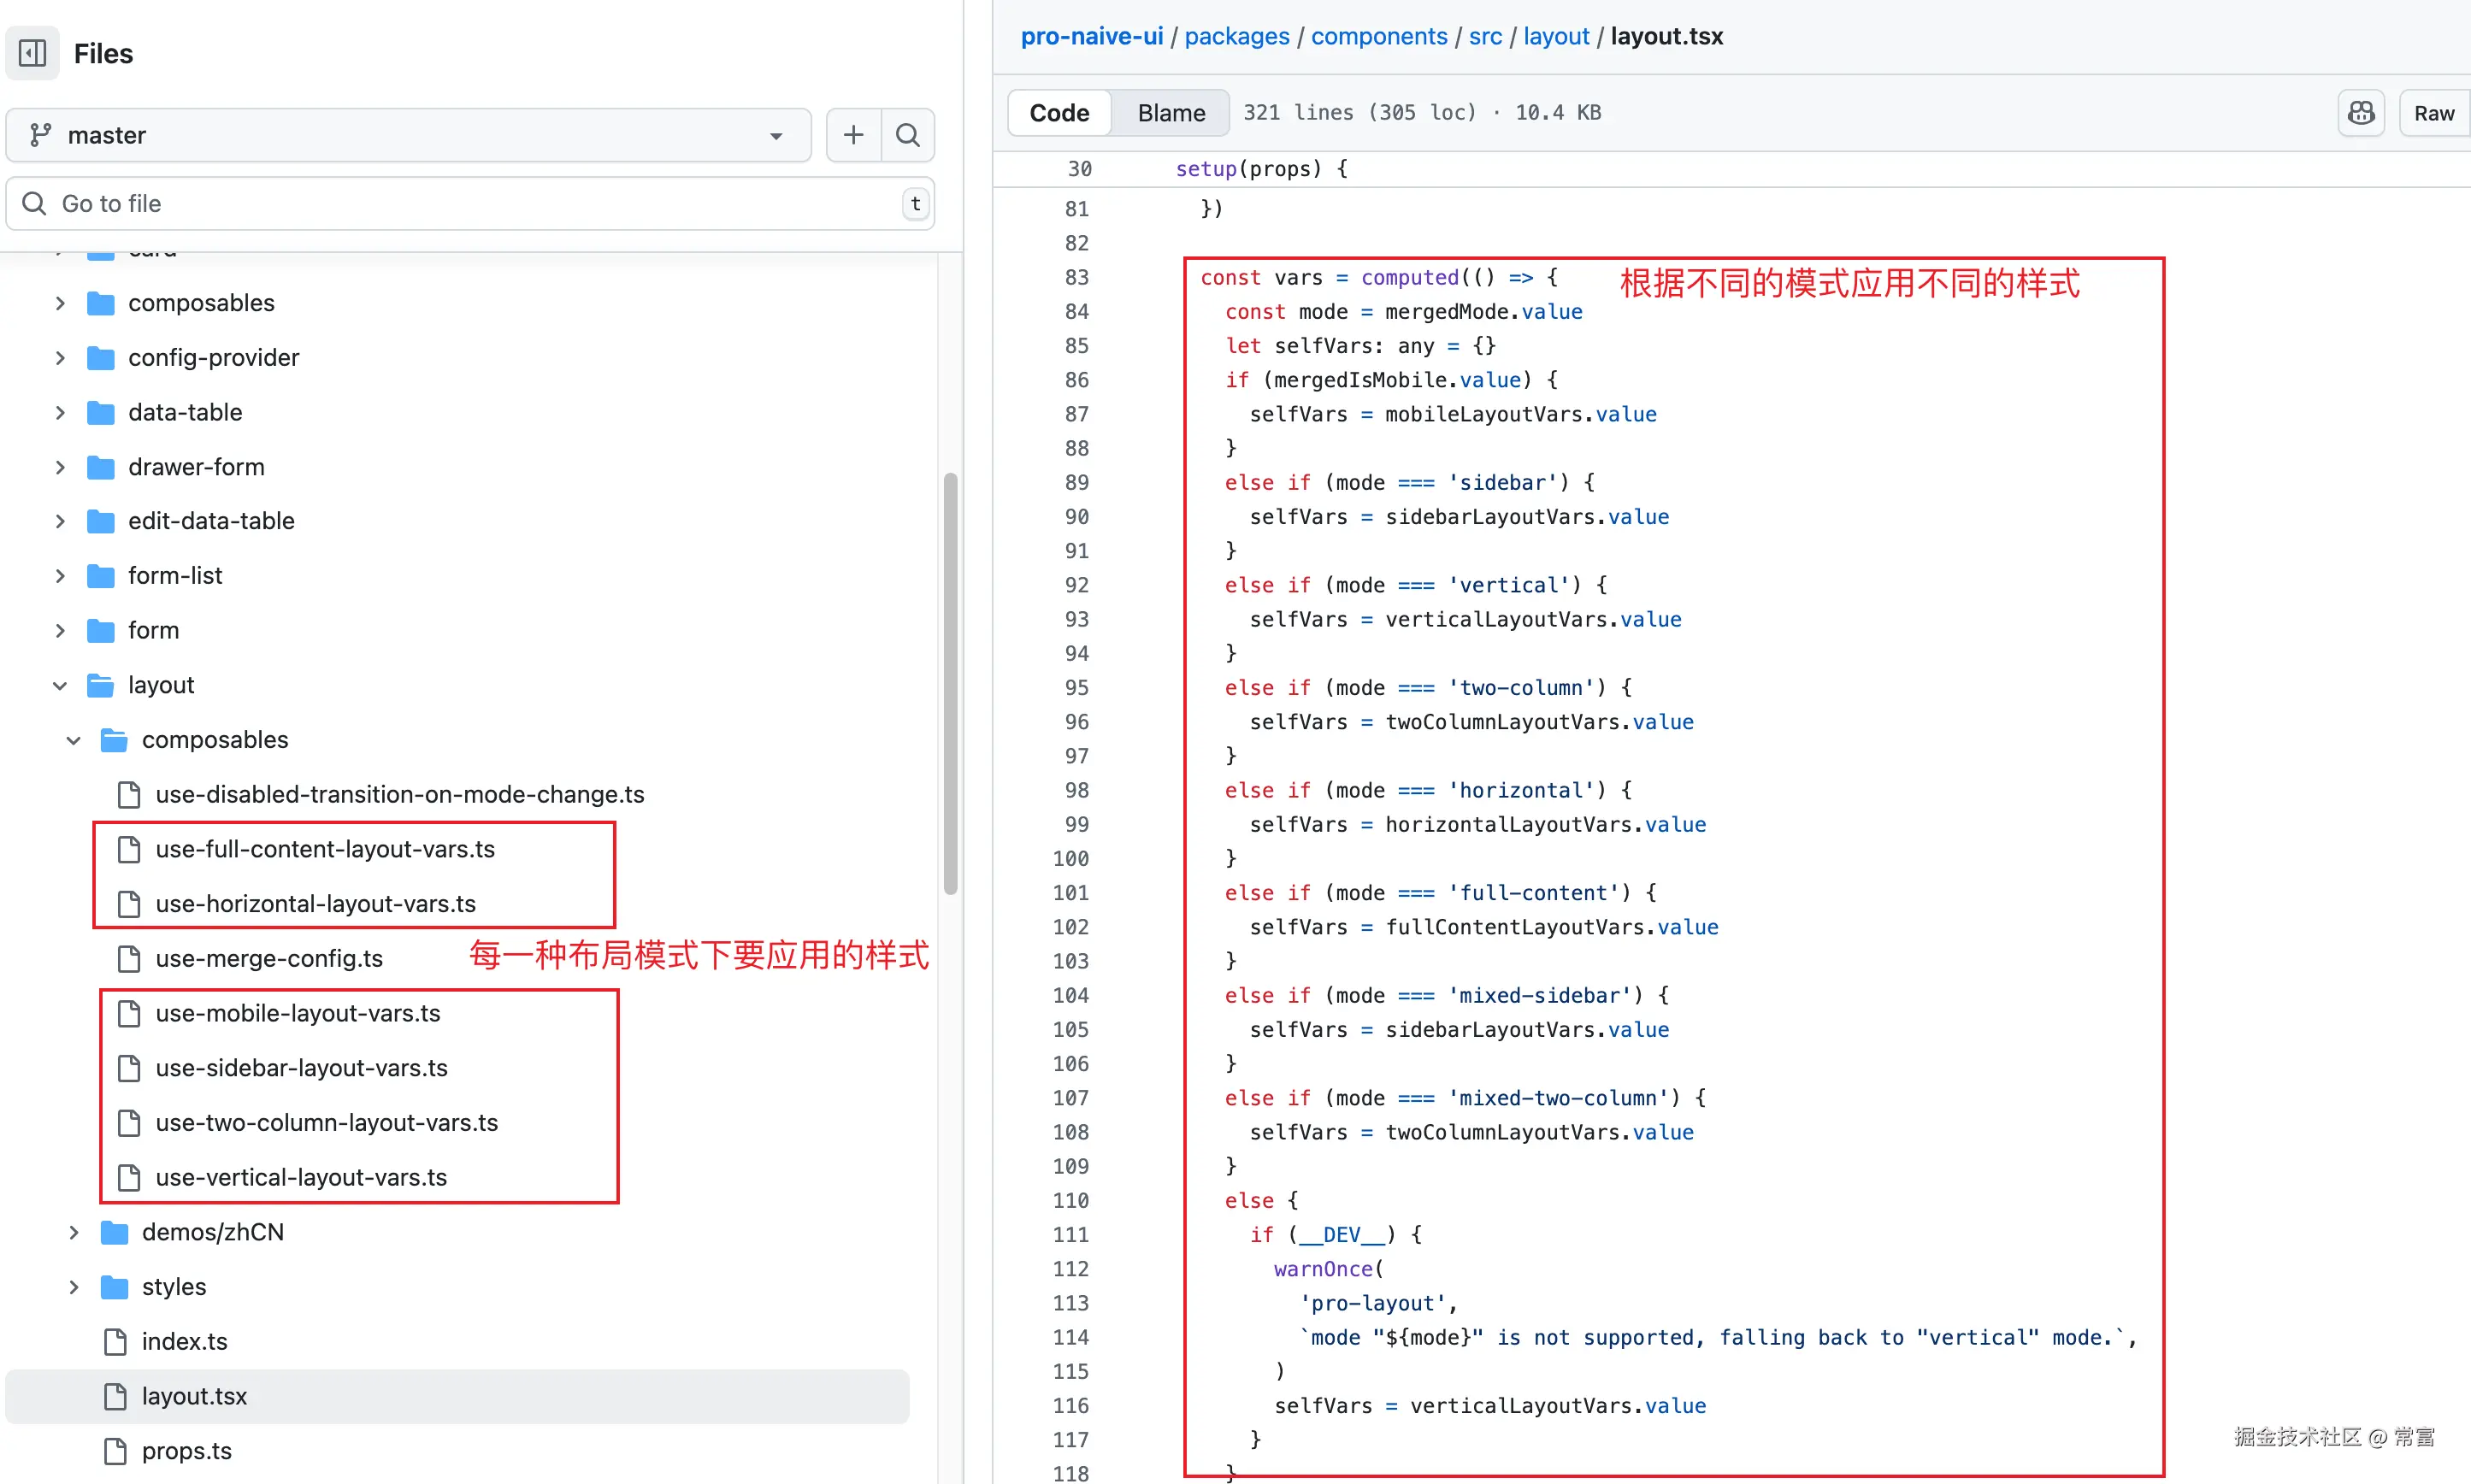Image resolution: width=2471 pixels, height=1484 pixels.
Task: Open the index.ts file
Action: pos(184,1341)
